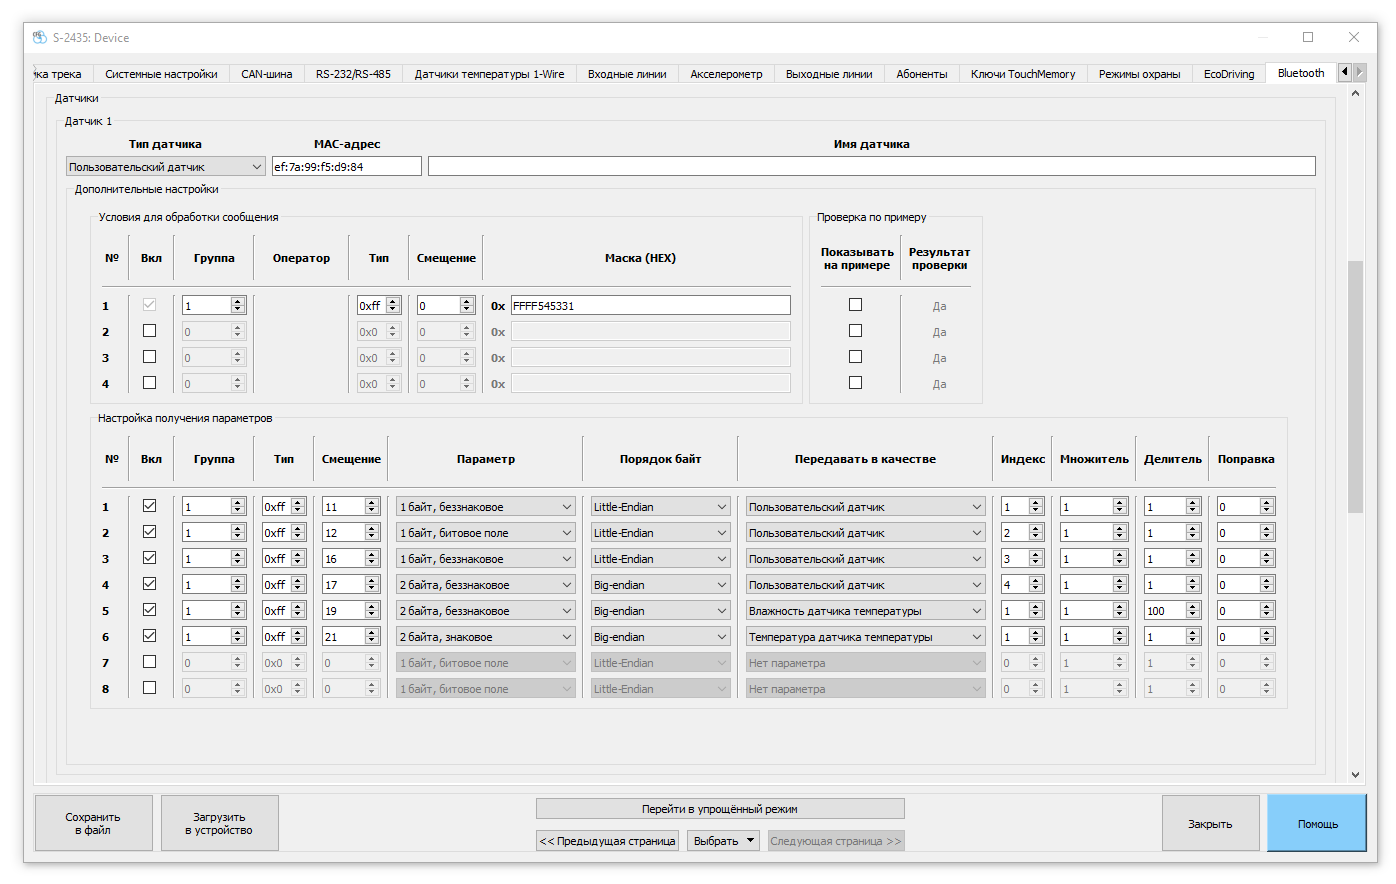Viewport: 1396px width, 884px height.
Task: Click Группа spinner in parameter row 5
Action: coord(213,611)
